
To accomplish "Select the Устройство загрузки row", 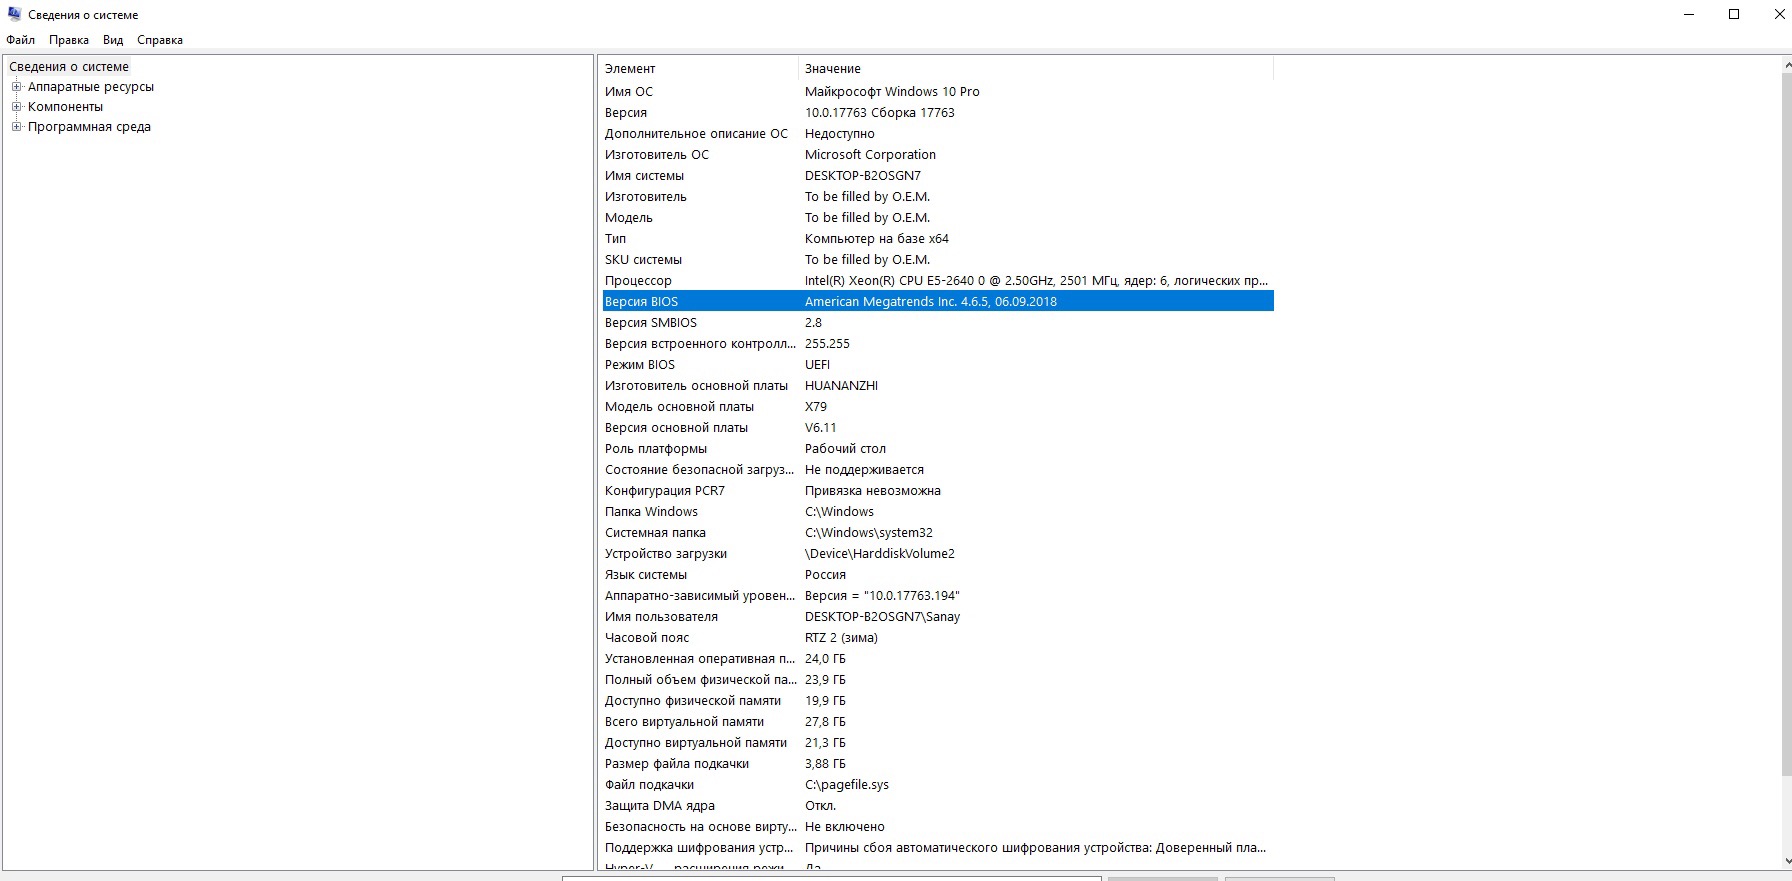I will pos(936,554).
